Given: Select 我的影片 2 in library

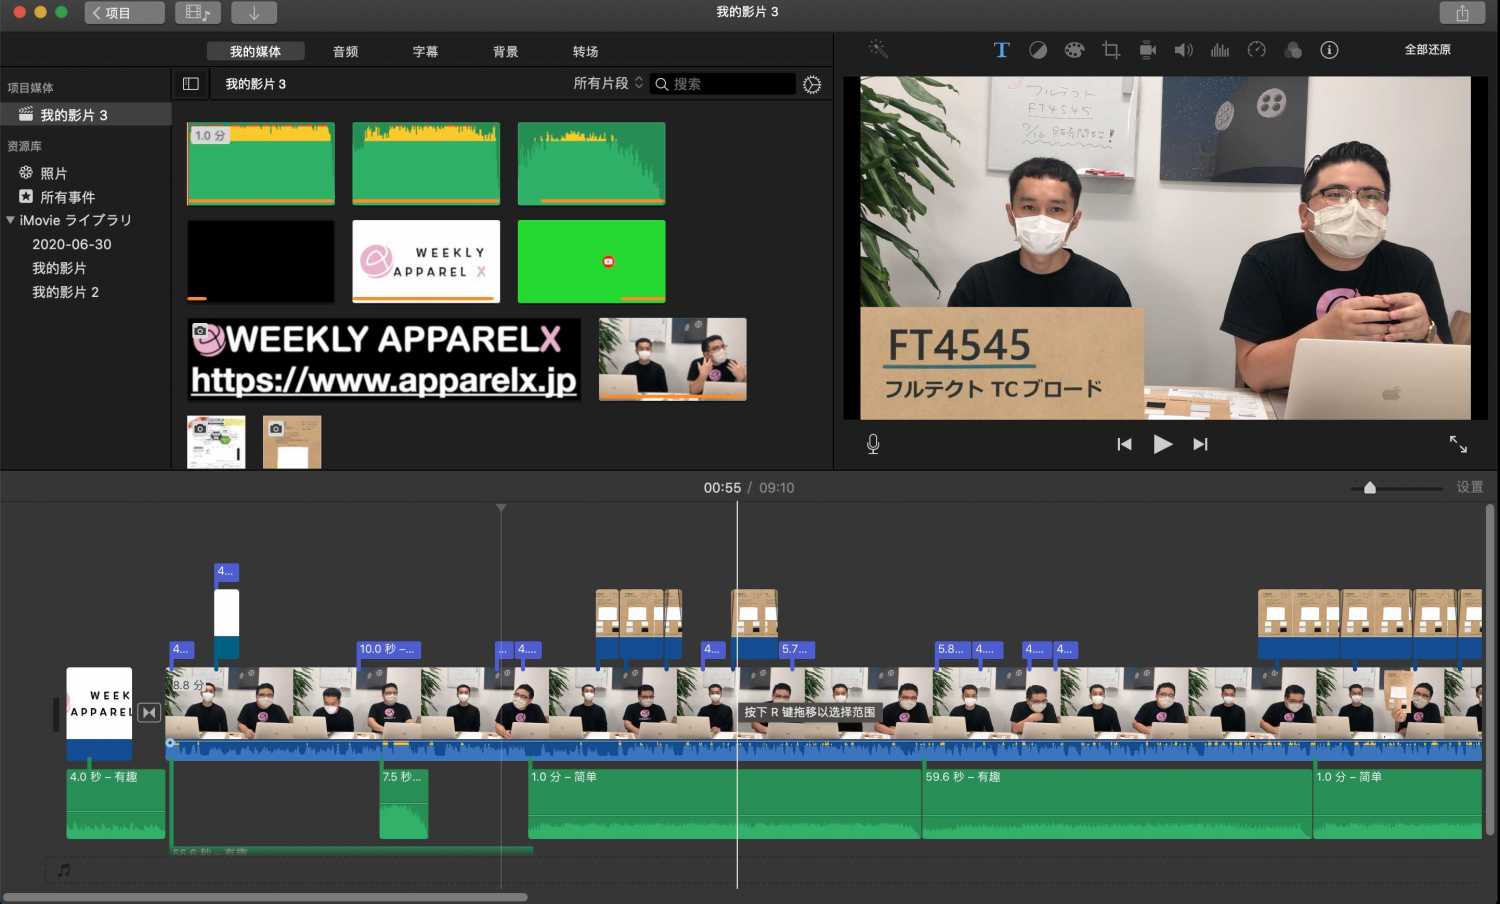Looking at the screenshot, I should pos(66,292).
